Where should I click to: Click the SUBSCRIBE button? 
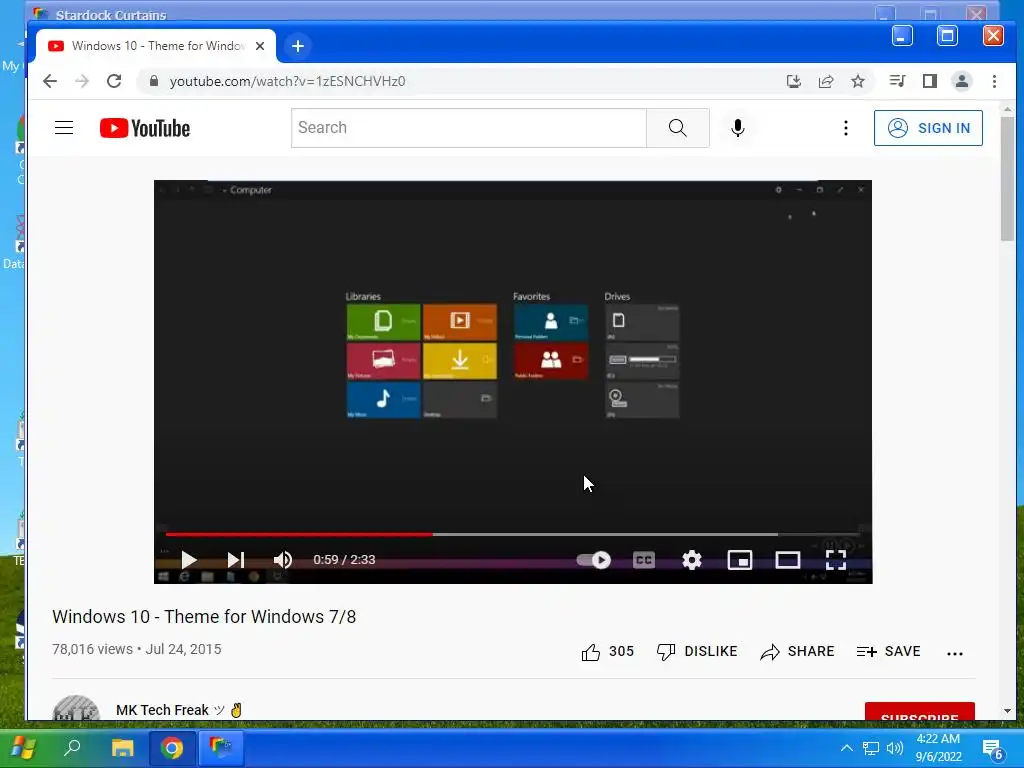920,712
